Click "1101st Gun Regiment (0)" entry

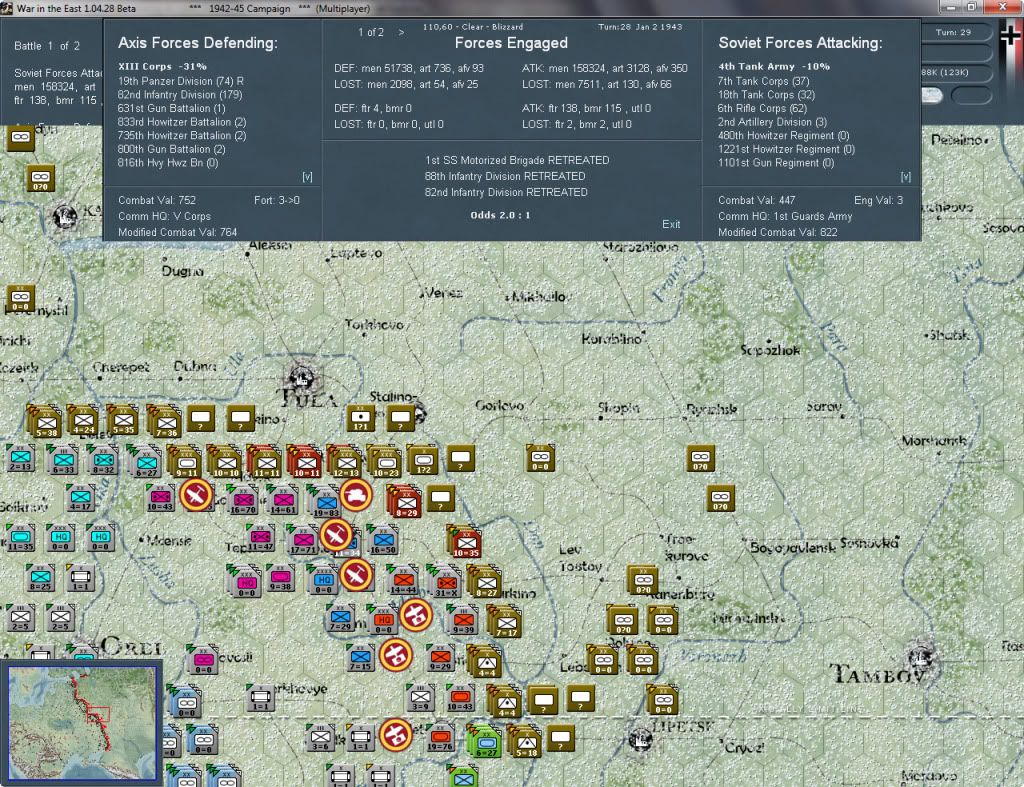tap(776, 163)
